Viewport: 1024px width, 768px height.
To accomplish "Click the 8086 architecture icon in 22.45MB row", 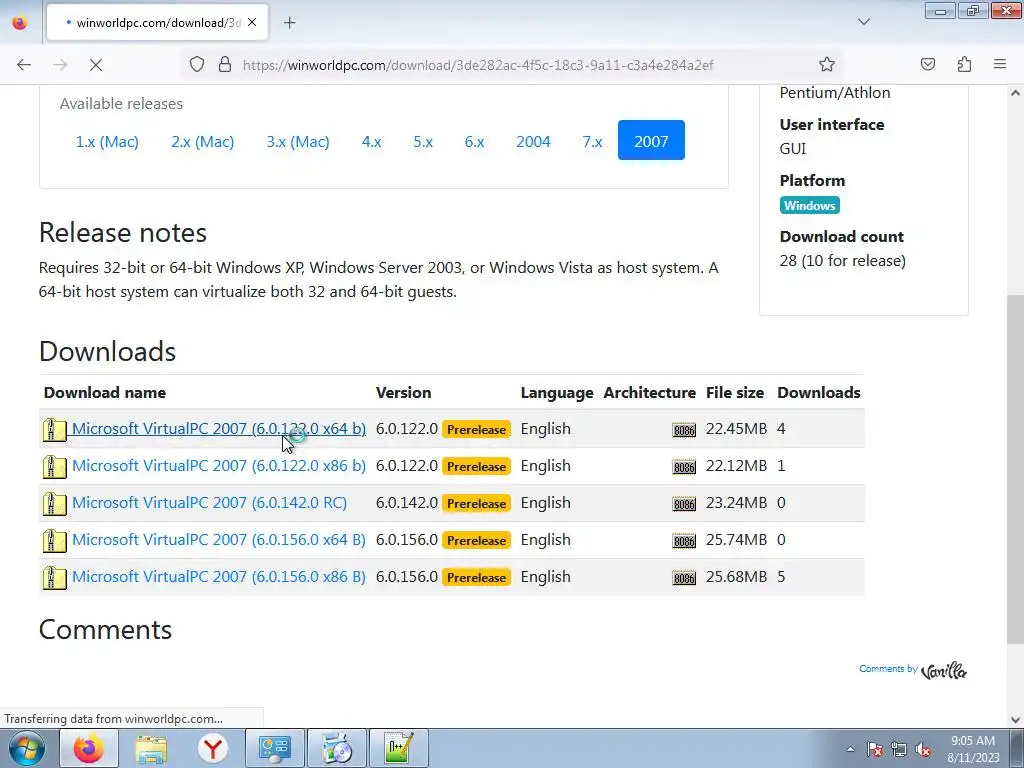I will point(684,430).
